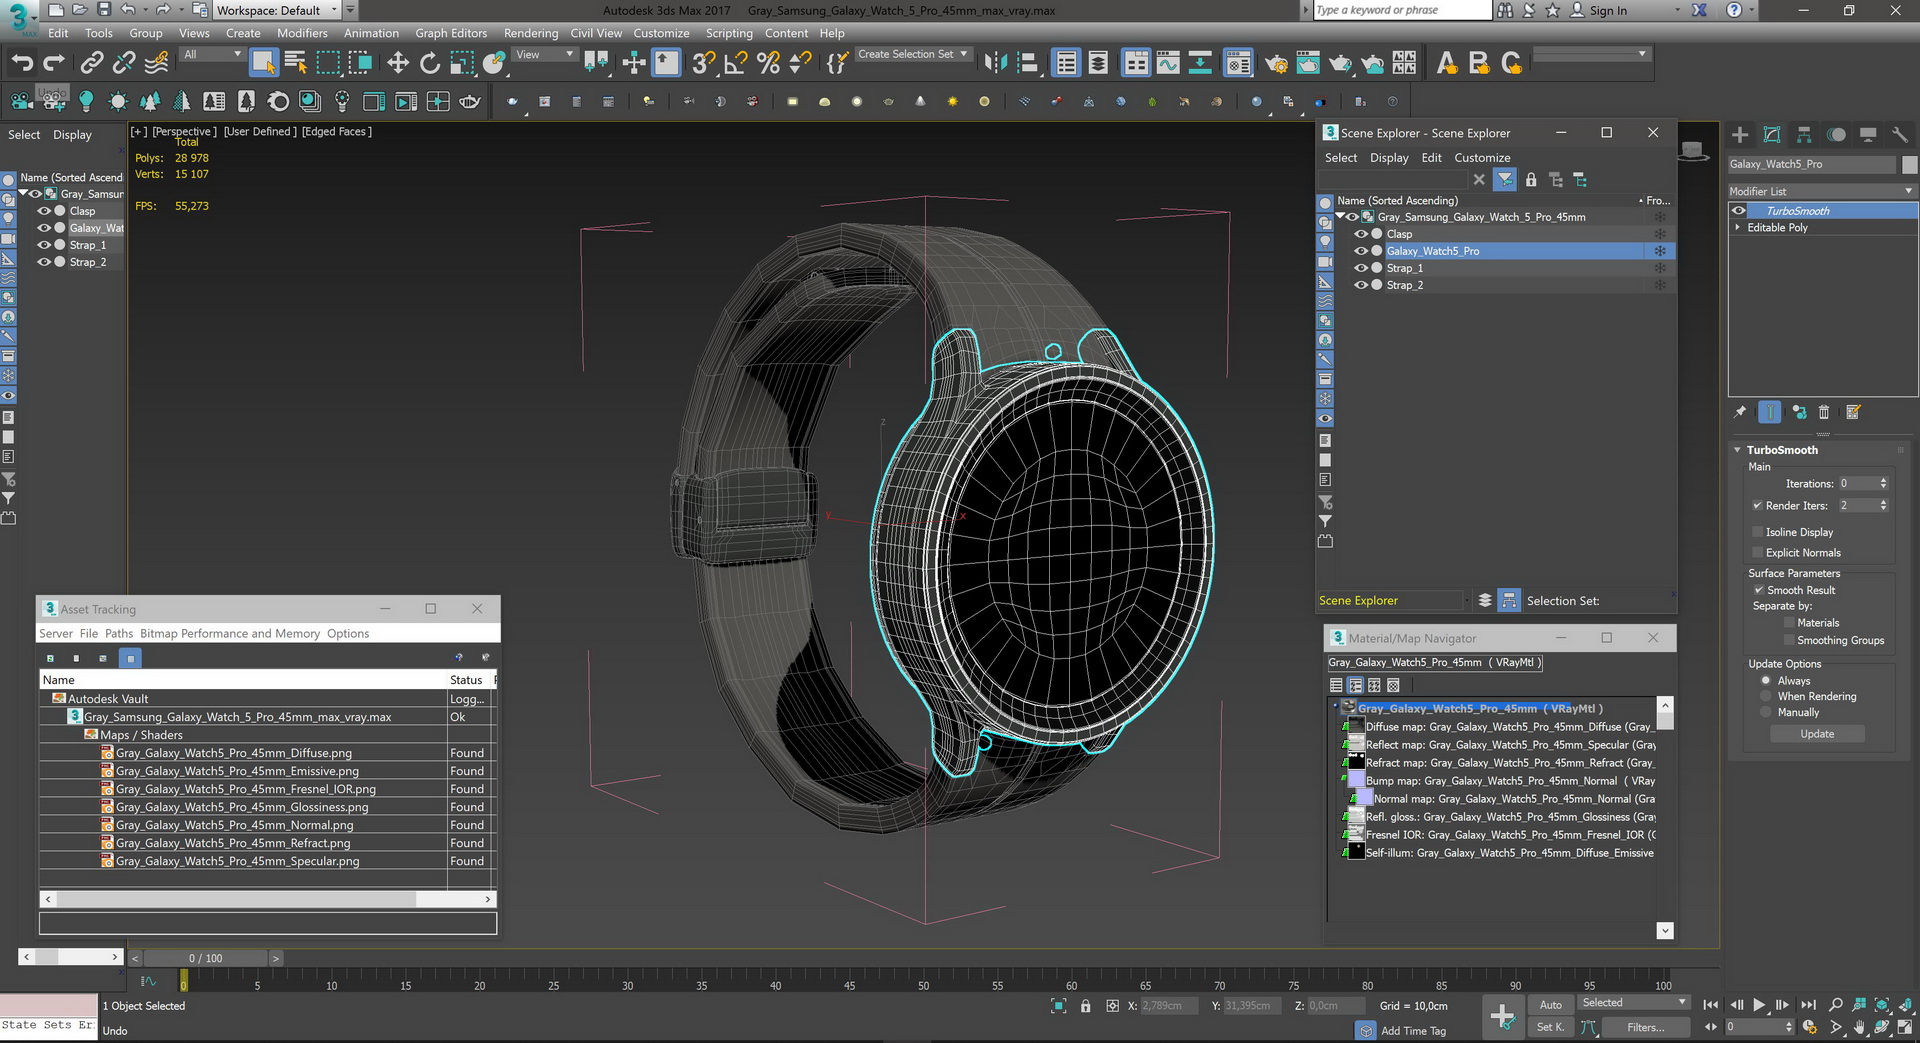Click the Remove modifier trash icon
Screen dimensions: 1920x1043
point(1824,412)
